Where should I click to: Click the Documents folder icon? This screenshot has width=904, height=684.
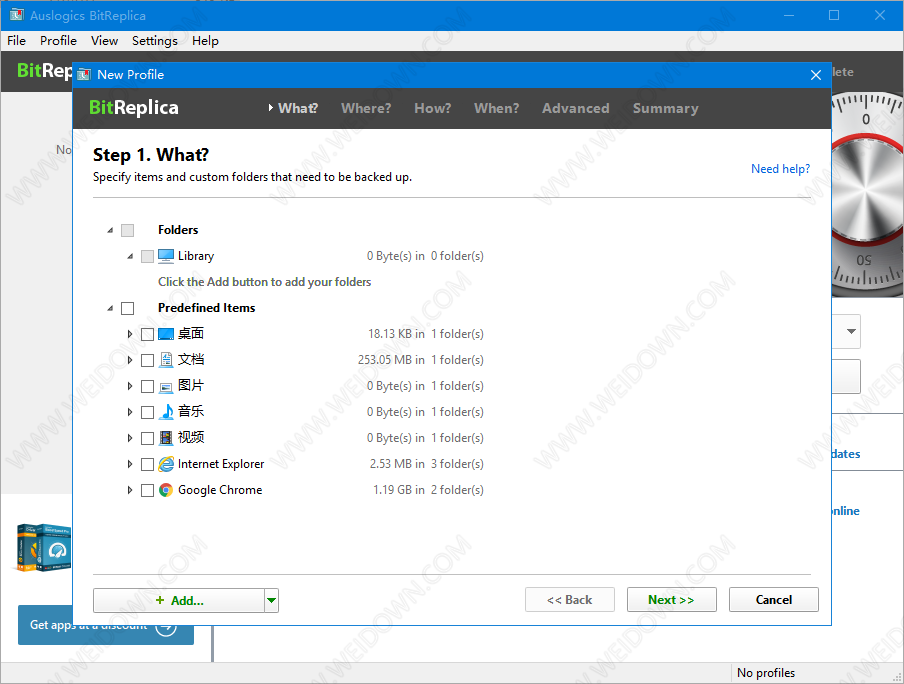[166, 360]
